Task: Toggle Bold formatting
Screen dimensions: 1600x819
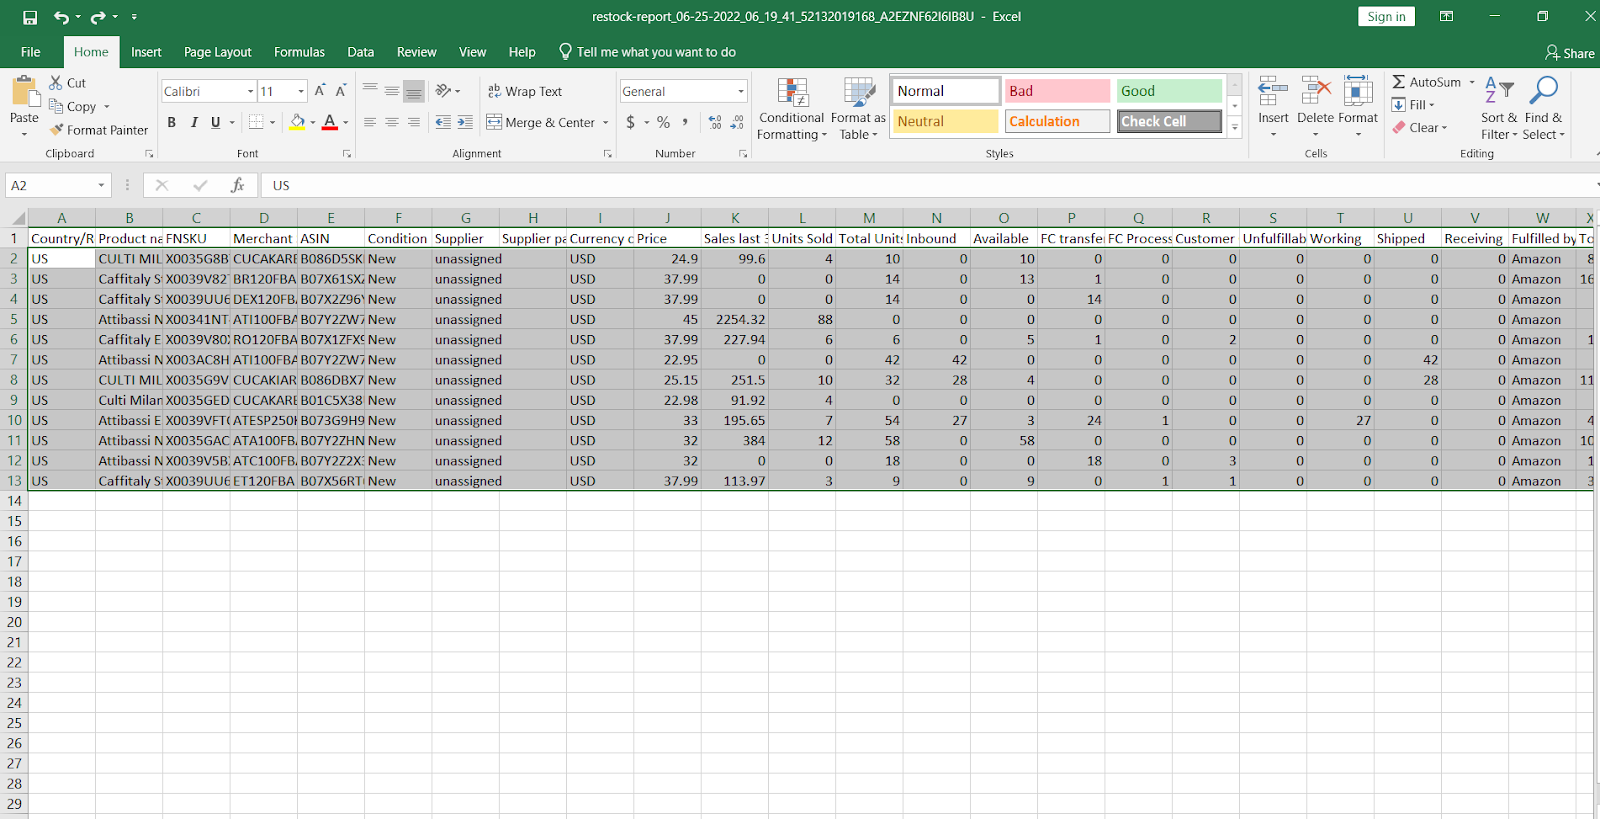Action: 171,122
